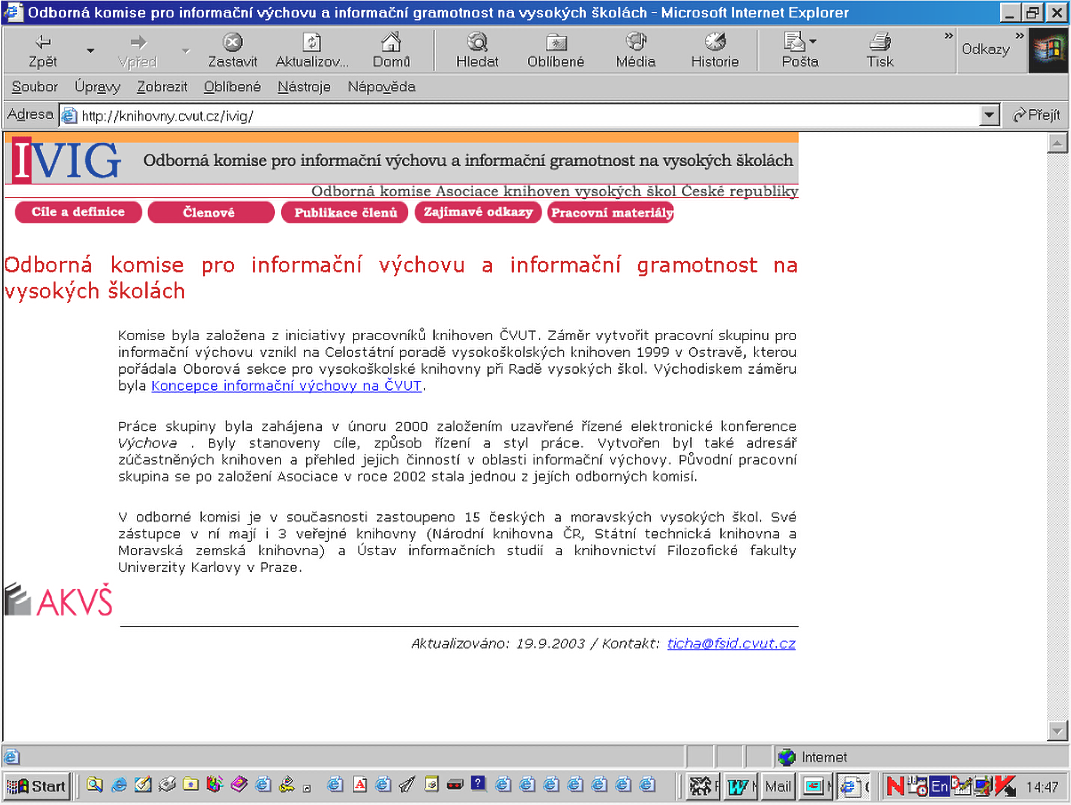1071x805 pixels.
Task: Expand the Zpět history dropdown arrow
Action: pyautogui.click(x=91, y=50)
